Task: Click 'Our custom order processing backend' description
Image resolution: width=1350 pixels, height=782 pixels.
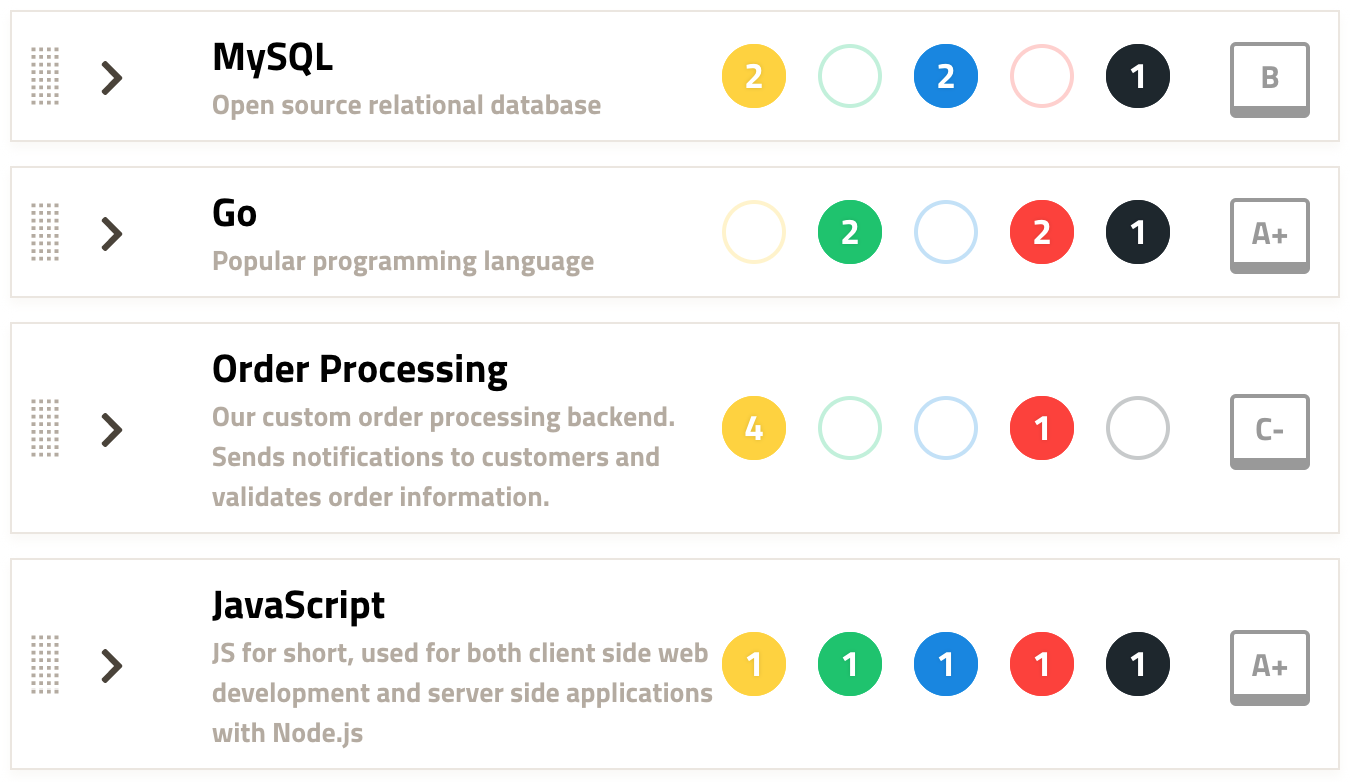Action: pyautogui.click(x=444, y=457)
